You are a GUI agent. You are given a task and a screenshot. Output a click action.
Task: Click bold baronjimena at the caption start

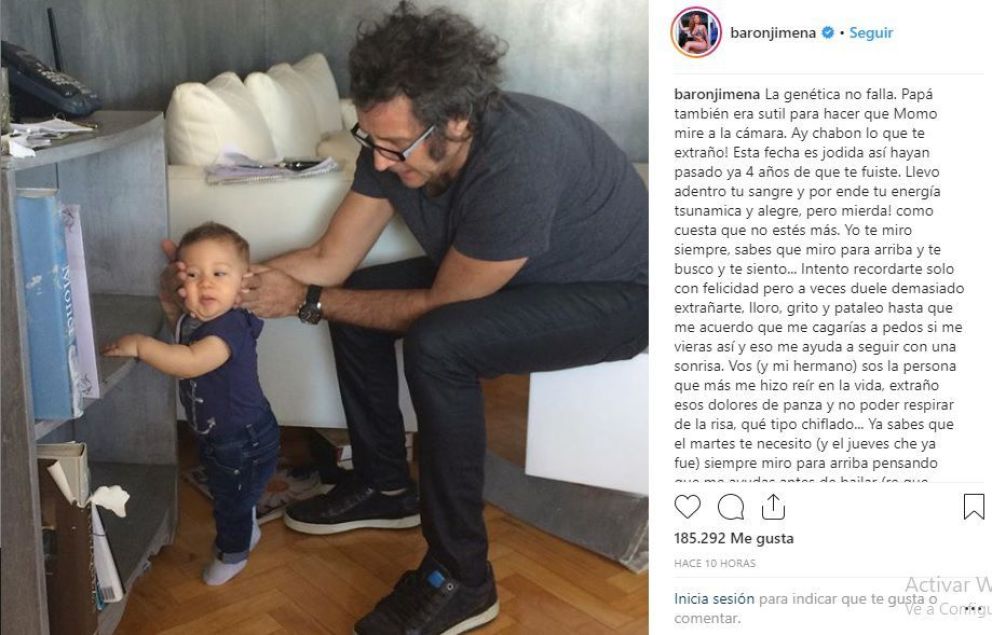coord(717,94)
